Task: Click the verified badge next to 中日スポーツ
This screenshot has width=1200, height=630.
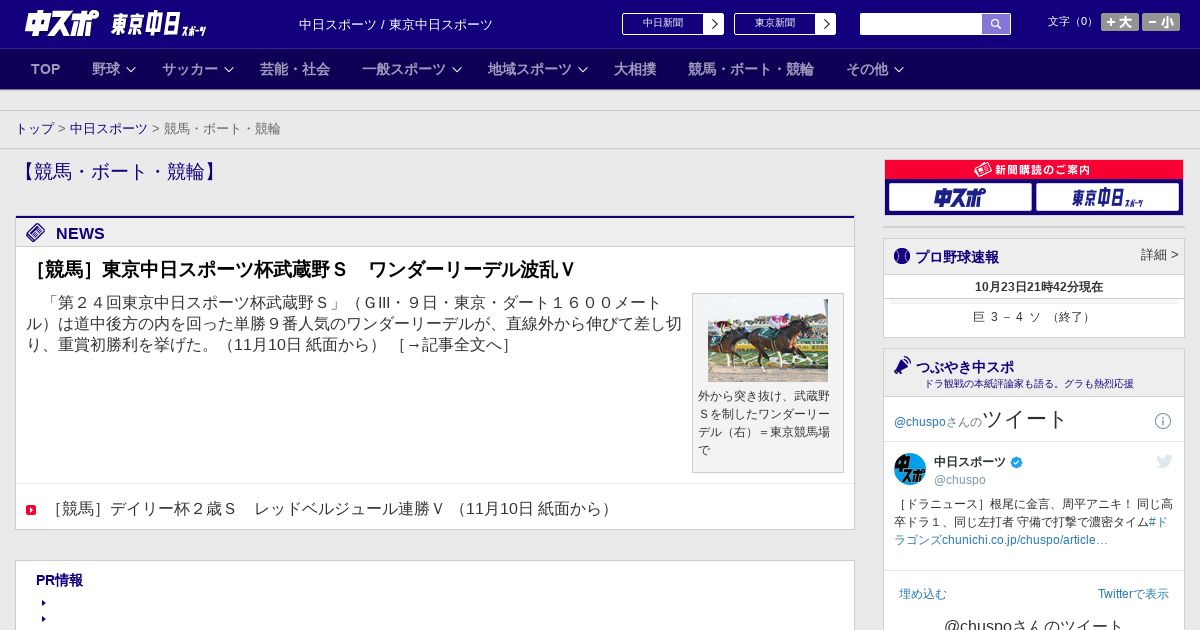Action: (x=1017, y=462)
